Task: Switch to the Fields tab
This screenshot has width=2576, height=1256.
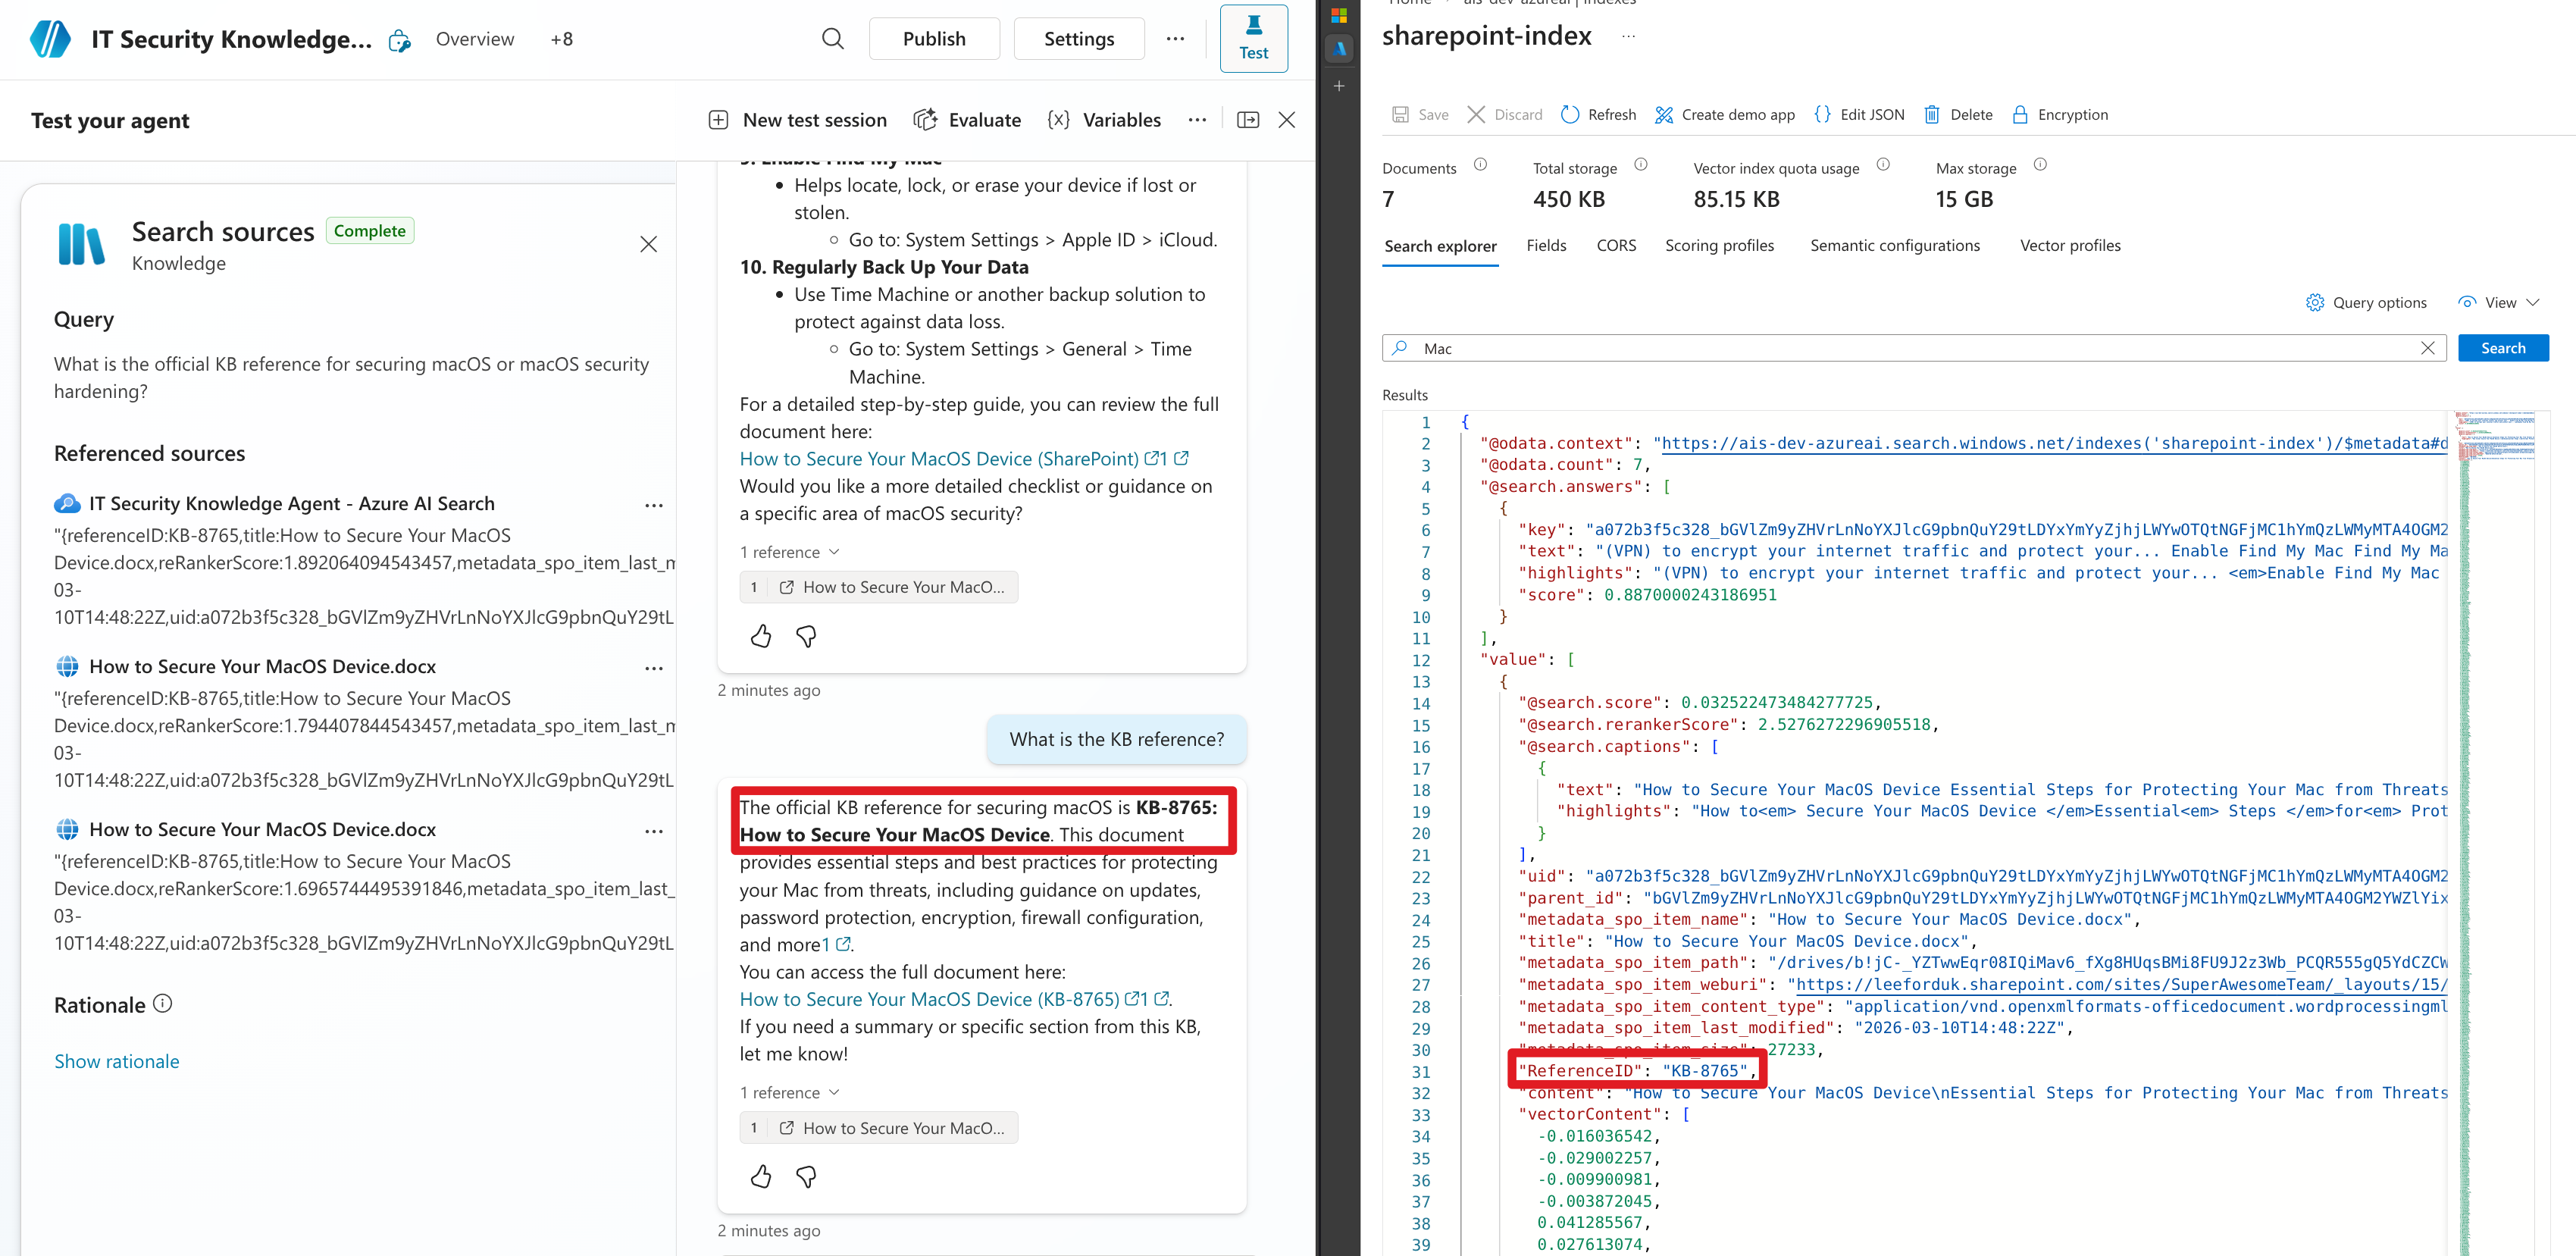Action: click(x=1546, y=245)
